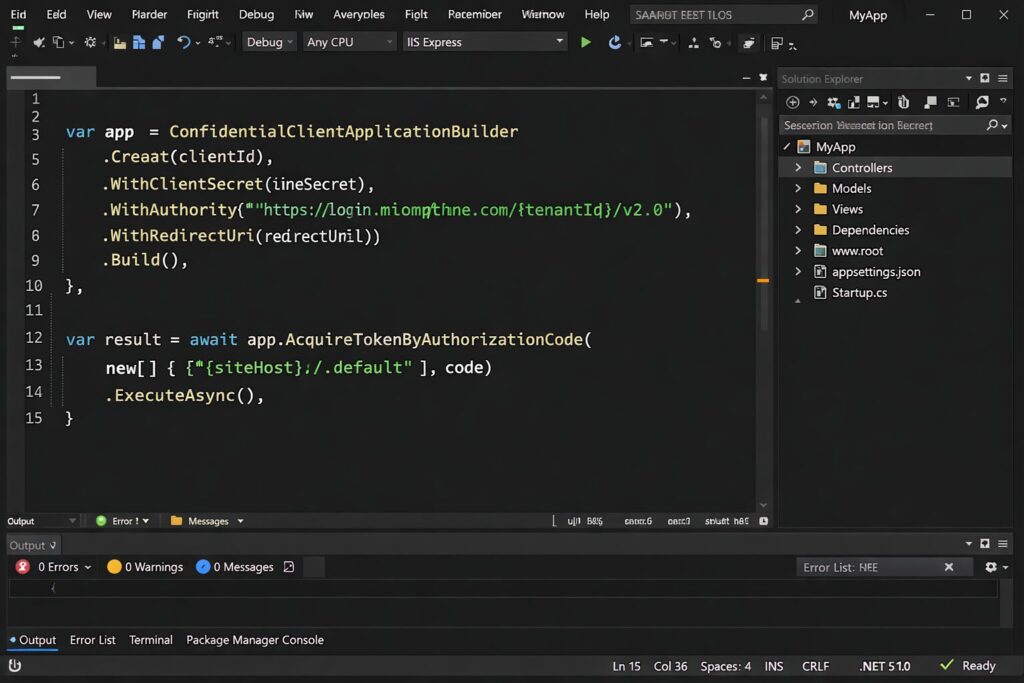Toggle the 0 Warnings filter

click(x=145, y=567)
